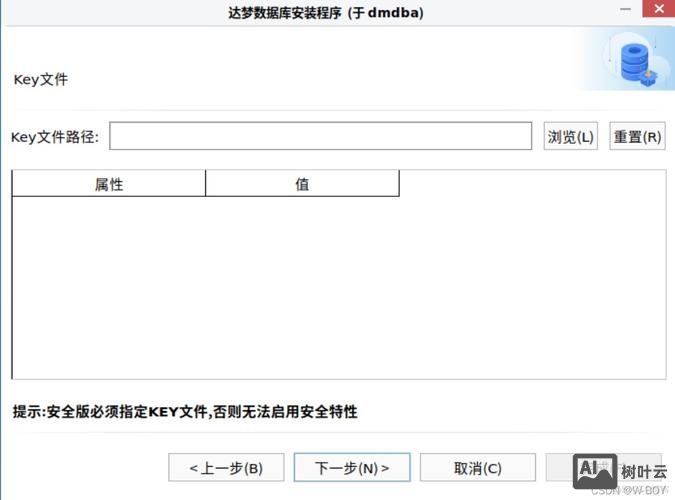The width and height of the screenshot is (675, 500).
Task: Select the 属性 column header
Action: 109,184
